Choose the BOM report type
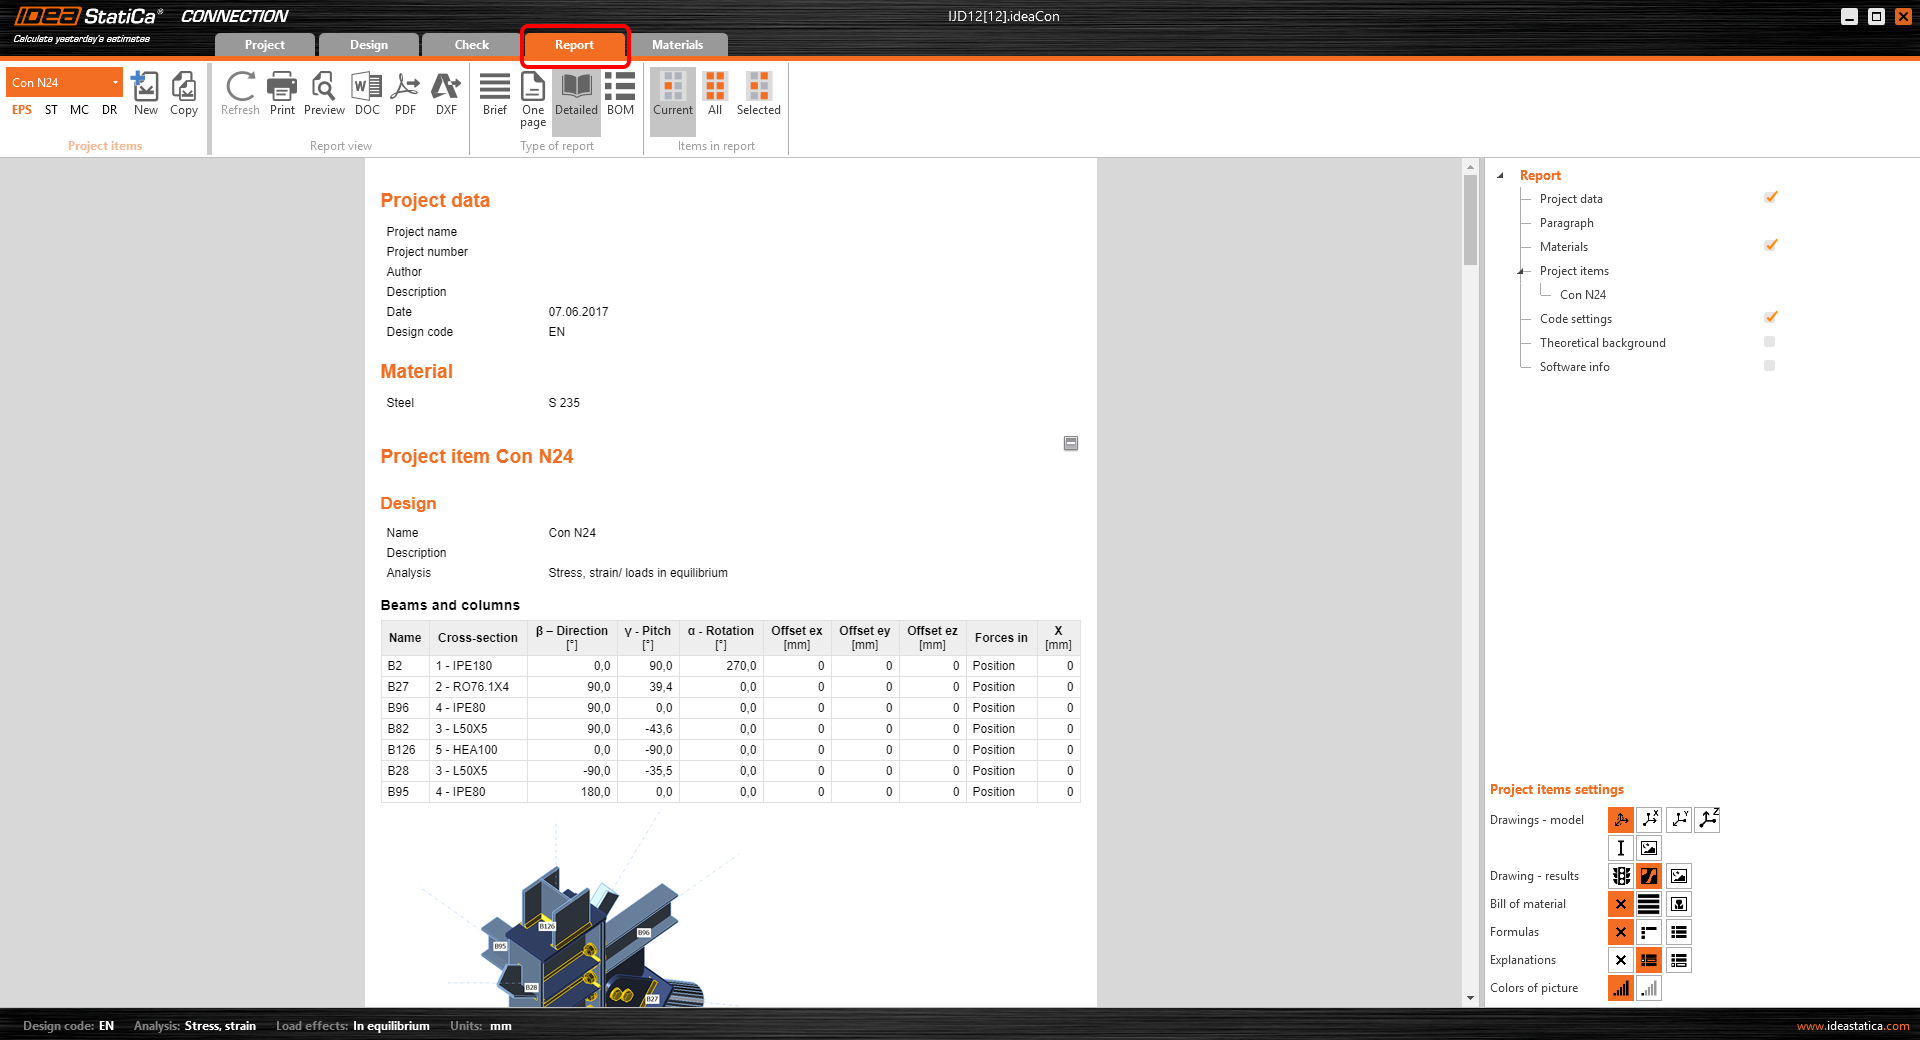 620,94
